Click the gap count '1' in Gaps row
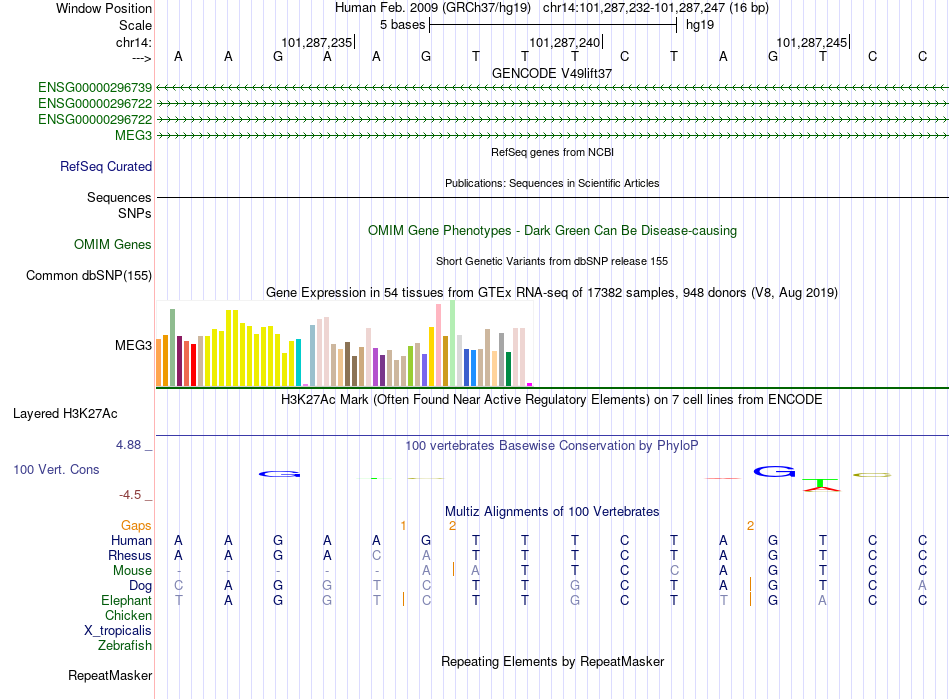This screenshot has width=950, height=699. coord(404,526)
